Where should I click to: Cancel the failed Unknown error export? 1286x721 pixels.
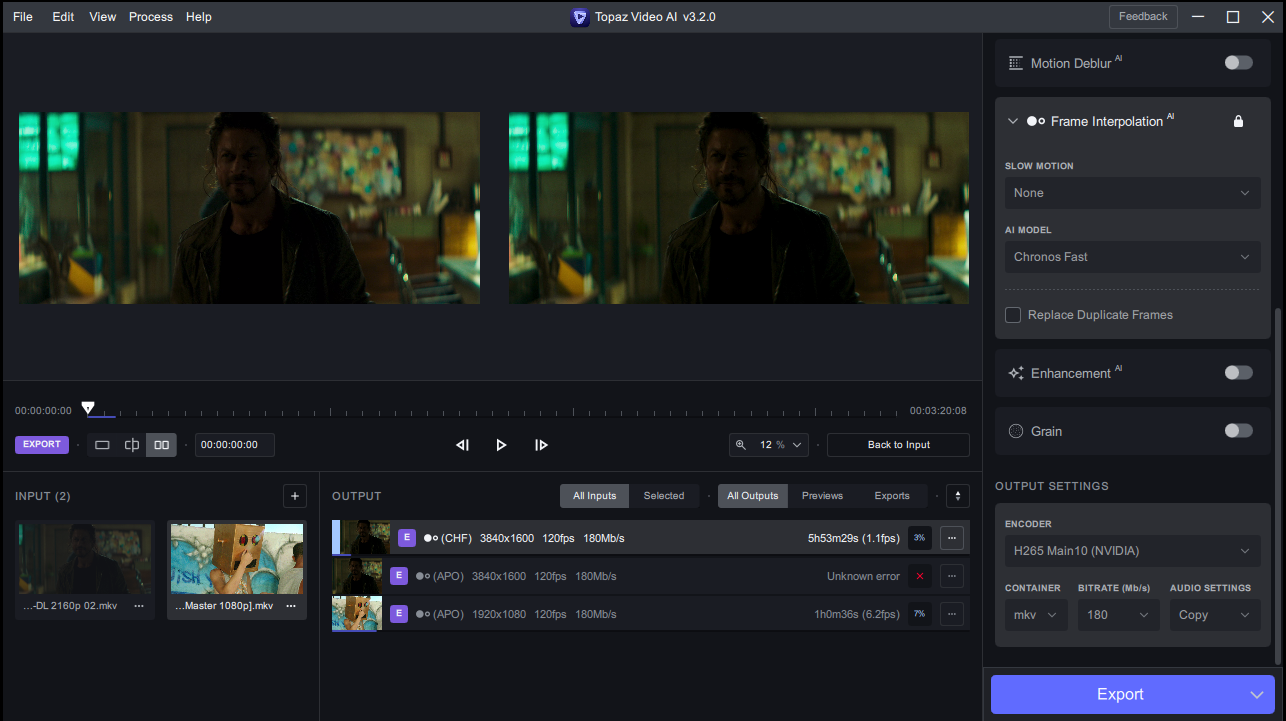pos(919,576)
